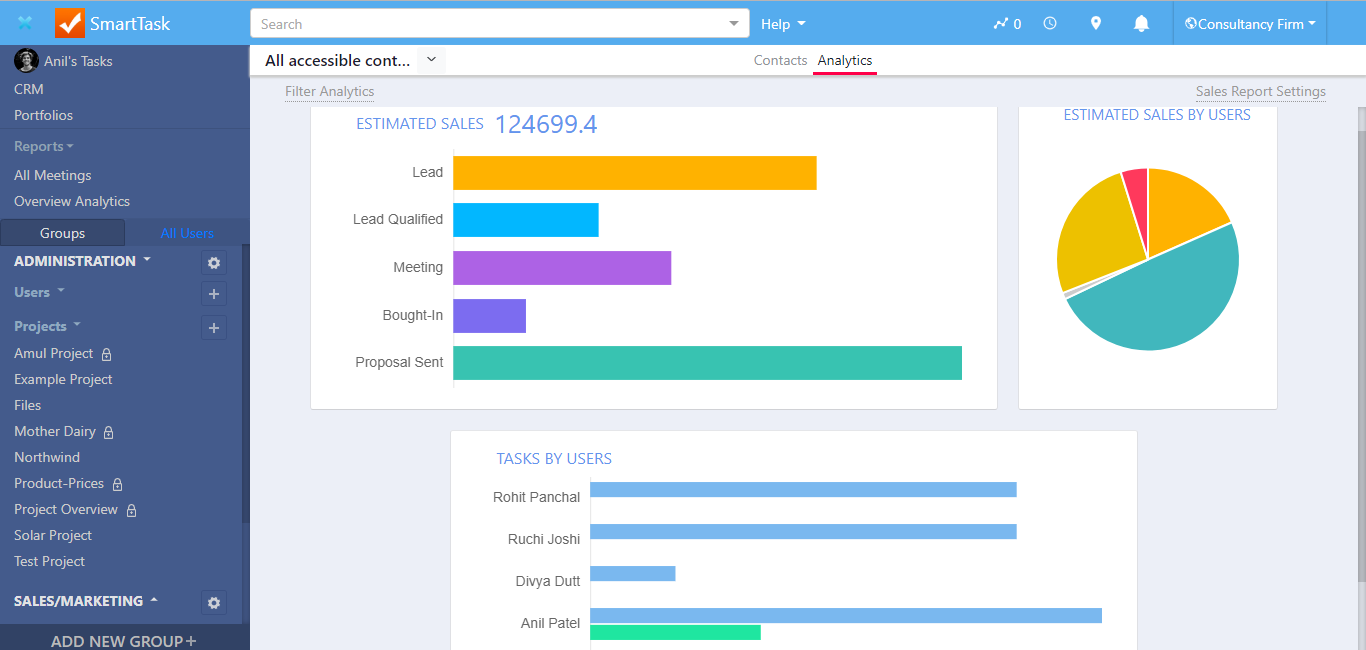This screenshot has height=650, width=1366.
Task: Open Administration group settings gear
Action: click(x=213, y=263)
